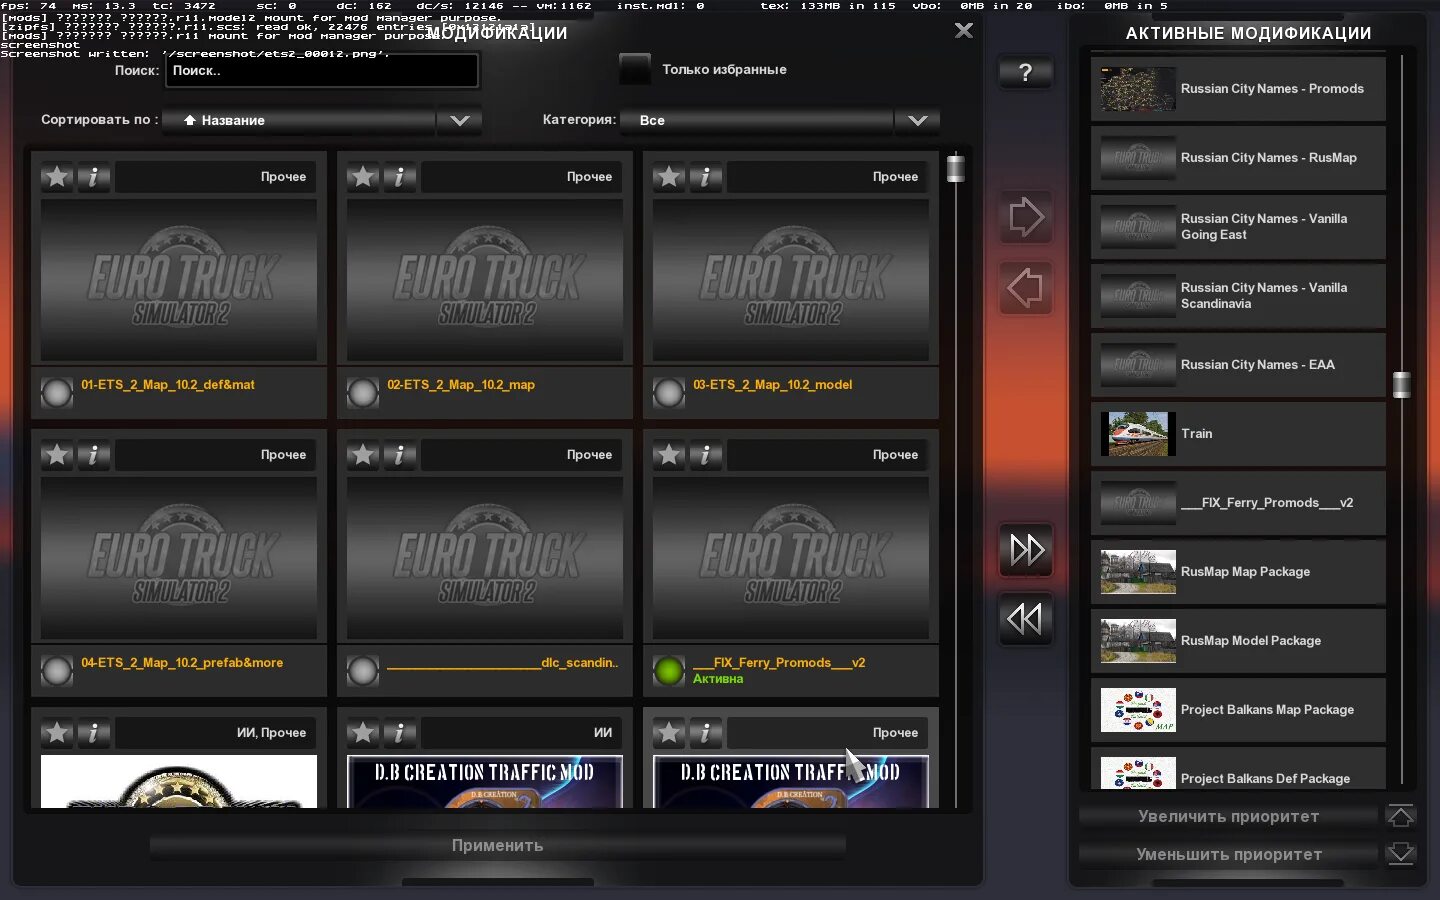This screenshot has height=900, width=1440.
Task: Click the decrease priority down-arrow icon
Action: [x=1401, y=854]
